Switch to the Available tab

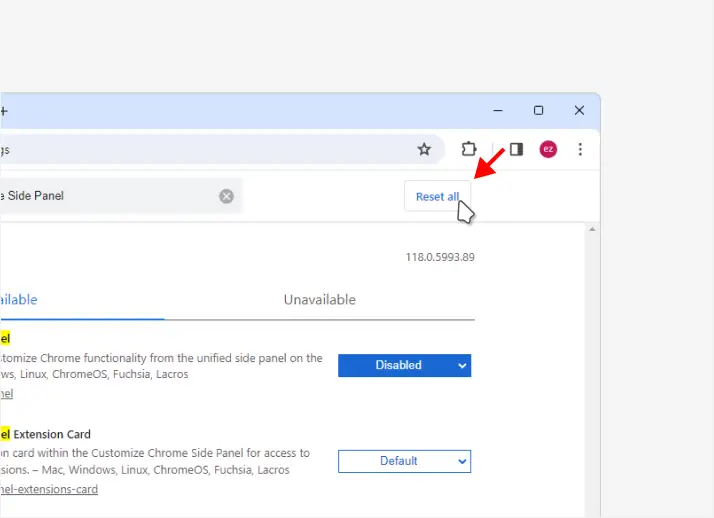(x=19, y=300)
